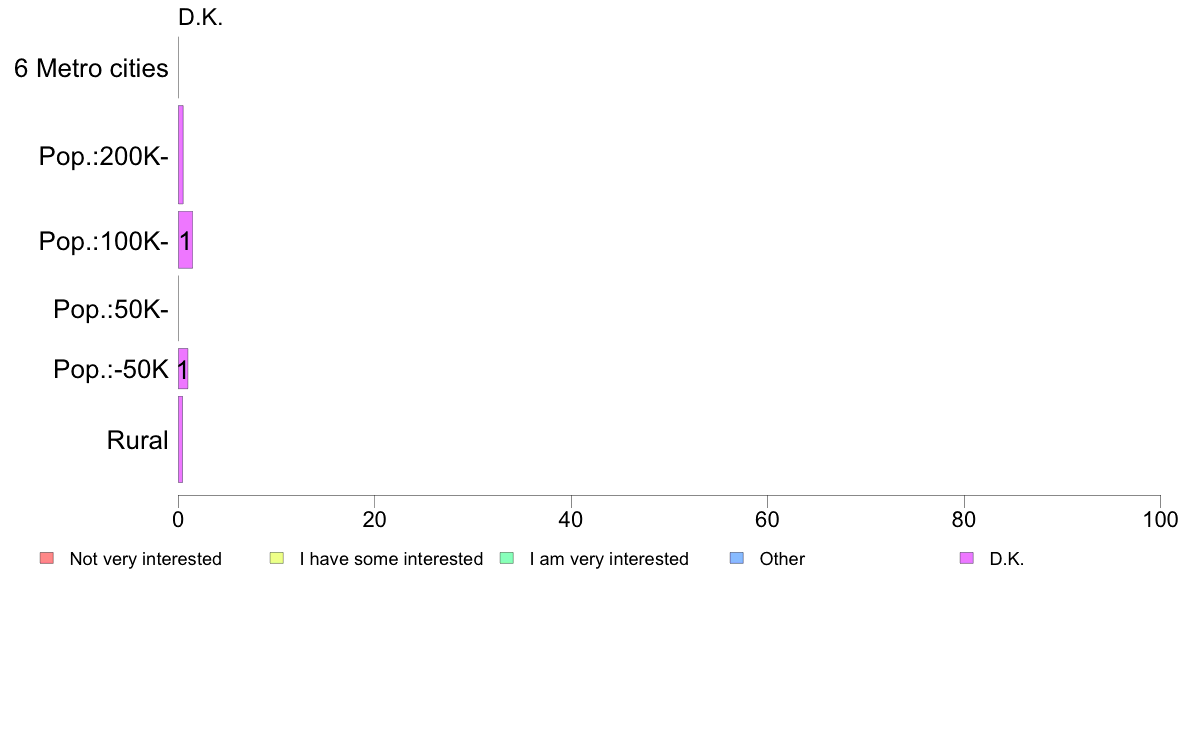Select the Rural magenta bar
Screen dimensions: 1188x736
point(180,440)
